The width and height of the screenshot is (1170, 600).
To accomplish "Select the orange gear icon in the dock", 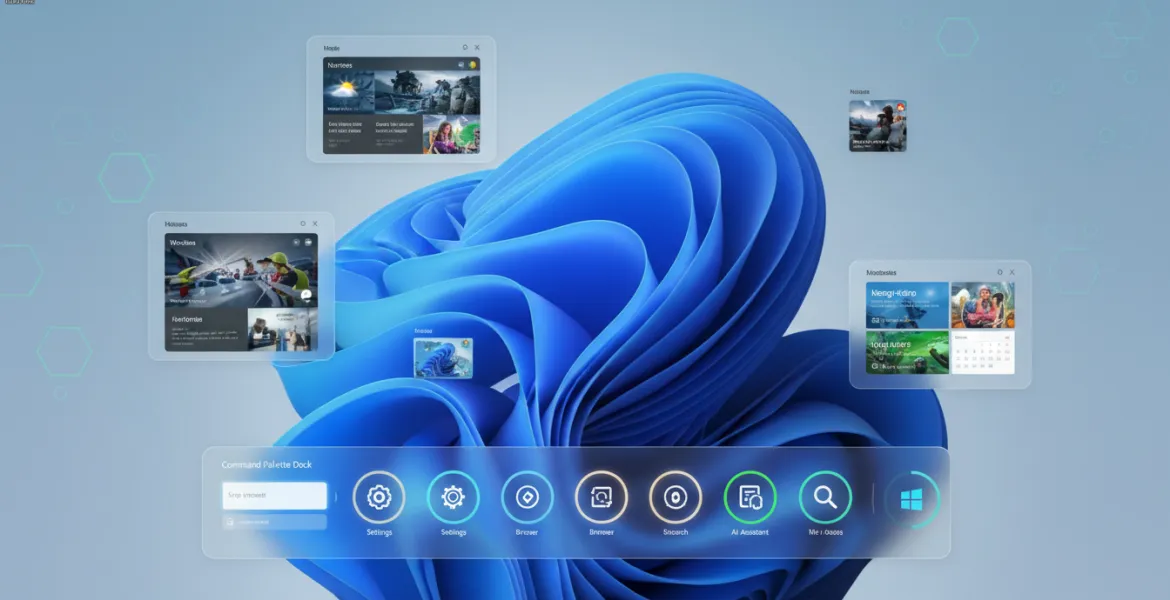I will pyautogui.click(x=453, y=495).
